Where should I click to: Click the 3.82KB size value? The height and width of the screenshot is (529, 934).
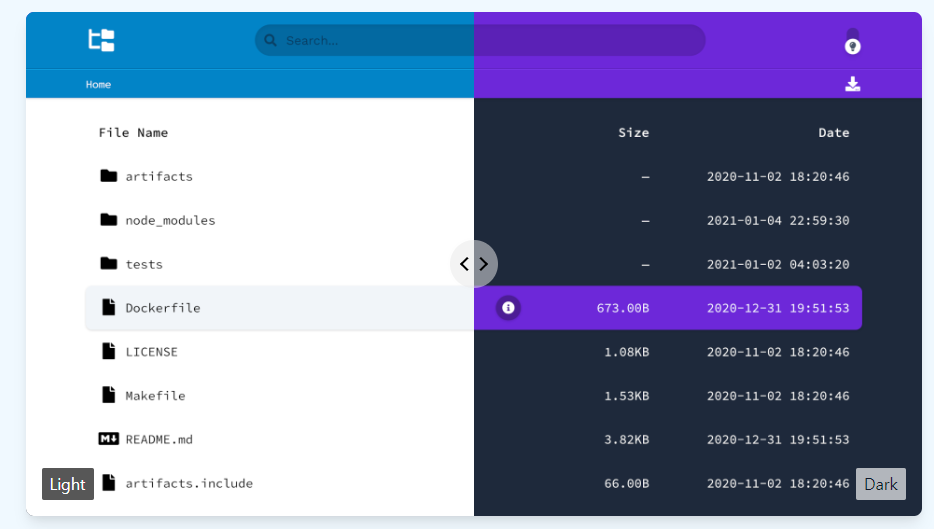tap(627, 440)
